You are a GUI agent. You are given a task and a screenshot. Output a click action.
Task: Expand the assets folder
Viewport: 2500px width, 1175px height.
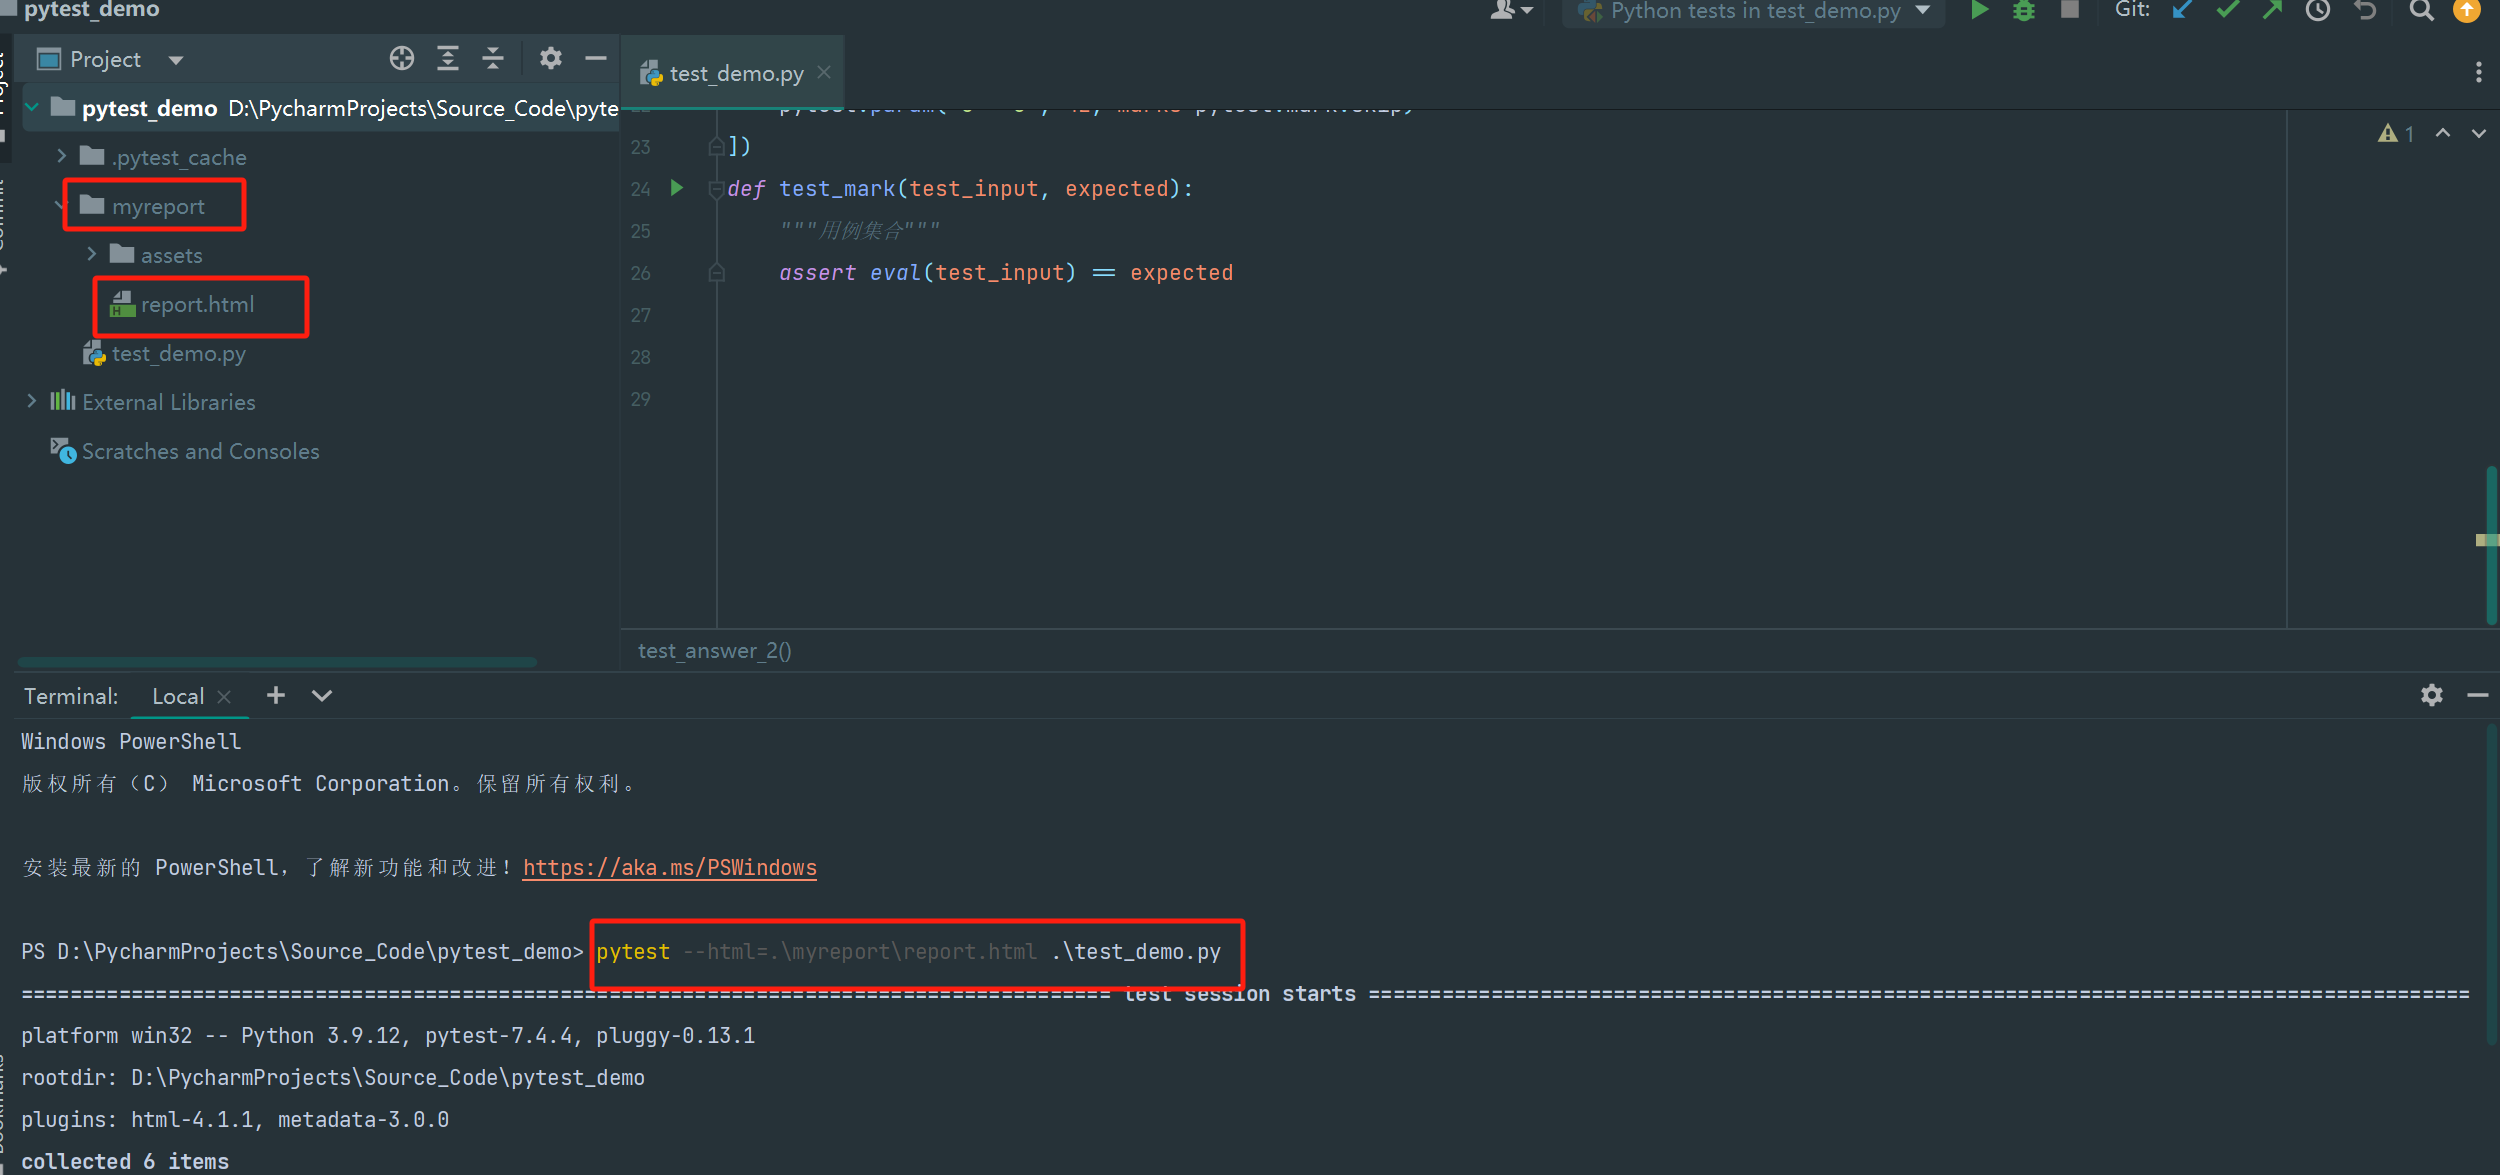[x=92, y=254]
